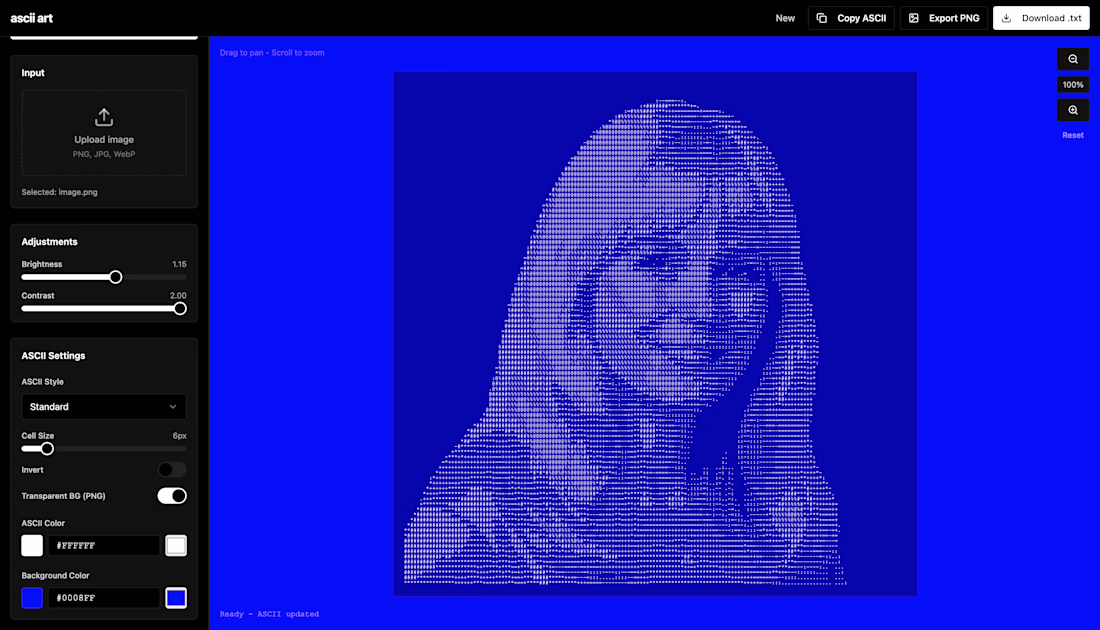The height and width of the screenshot is (630, 1100).
Task: Click the New button in header
Action: click(x=785, y=18)
